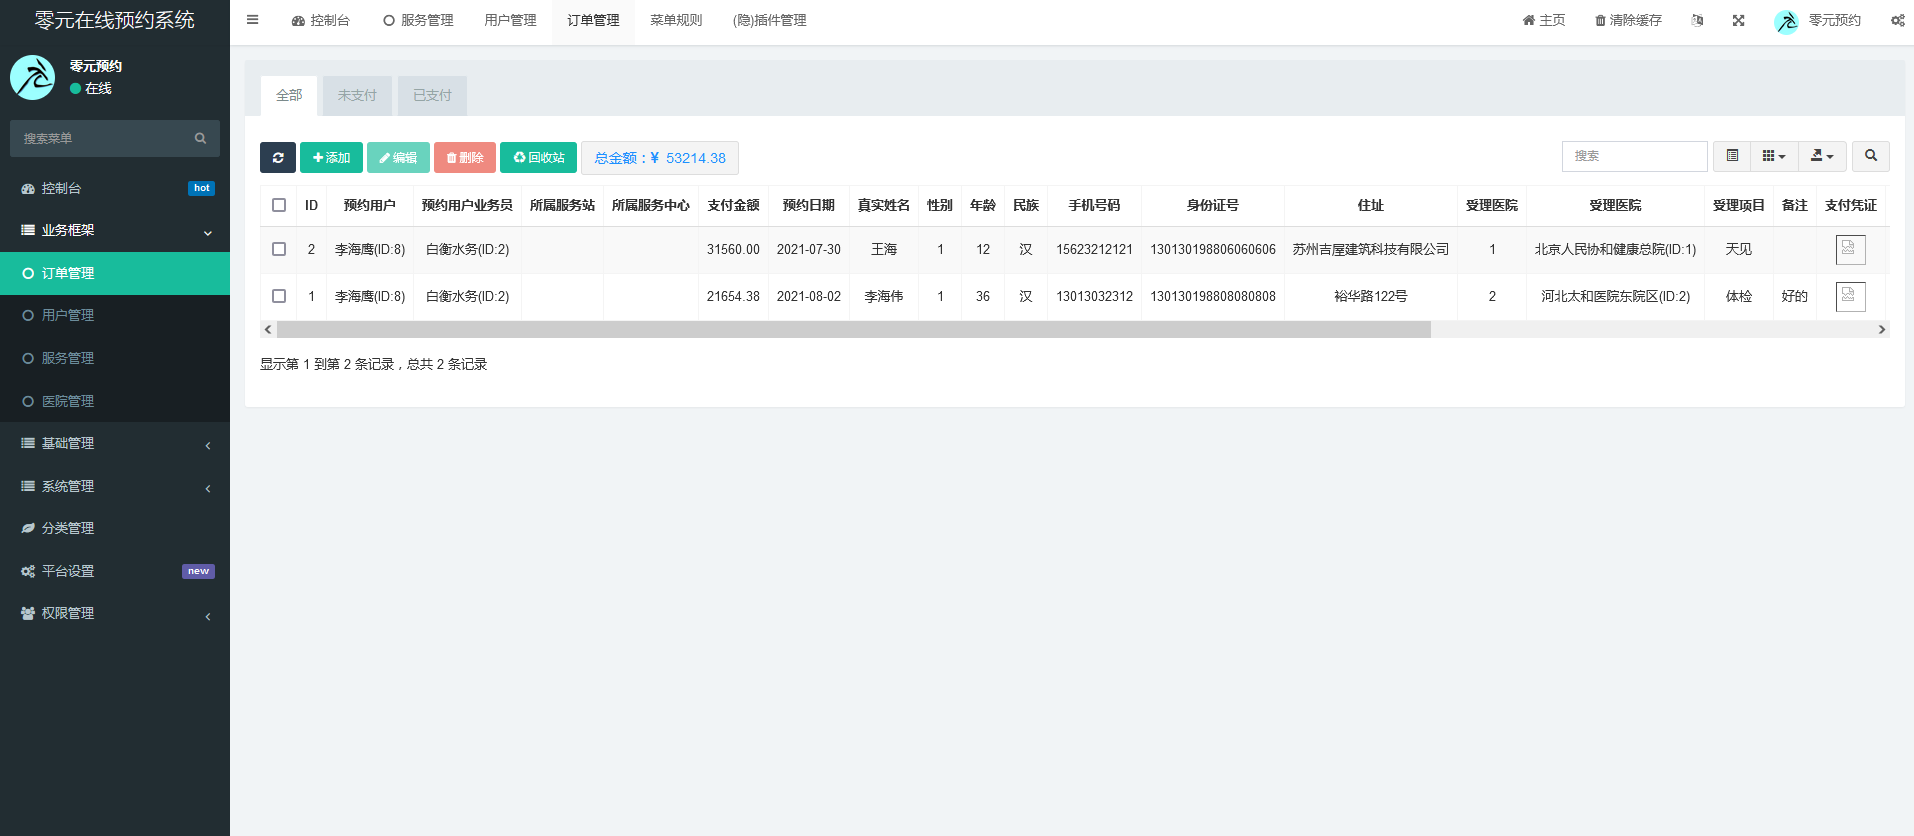
Task: Click the 回收站 recycle bin button
Action: tap(538, 158)
